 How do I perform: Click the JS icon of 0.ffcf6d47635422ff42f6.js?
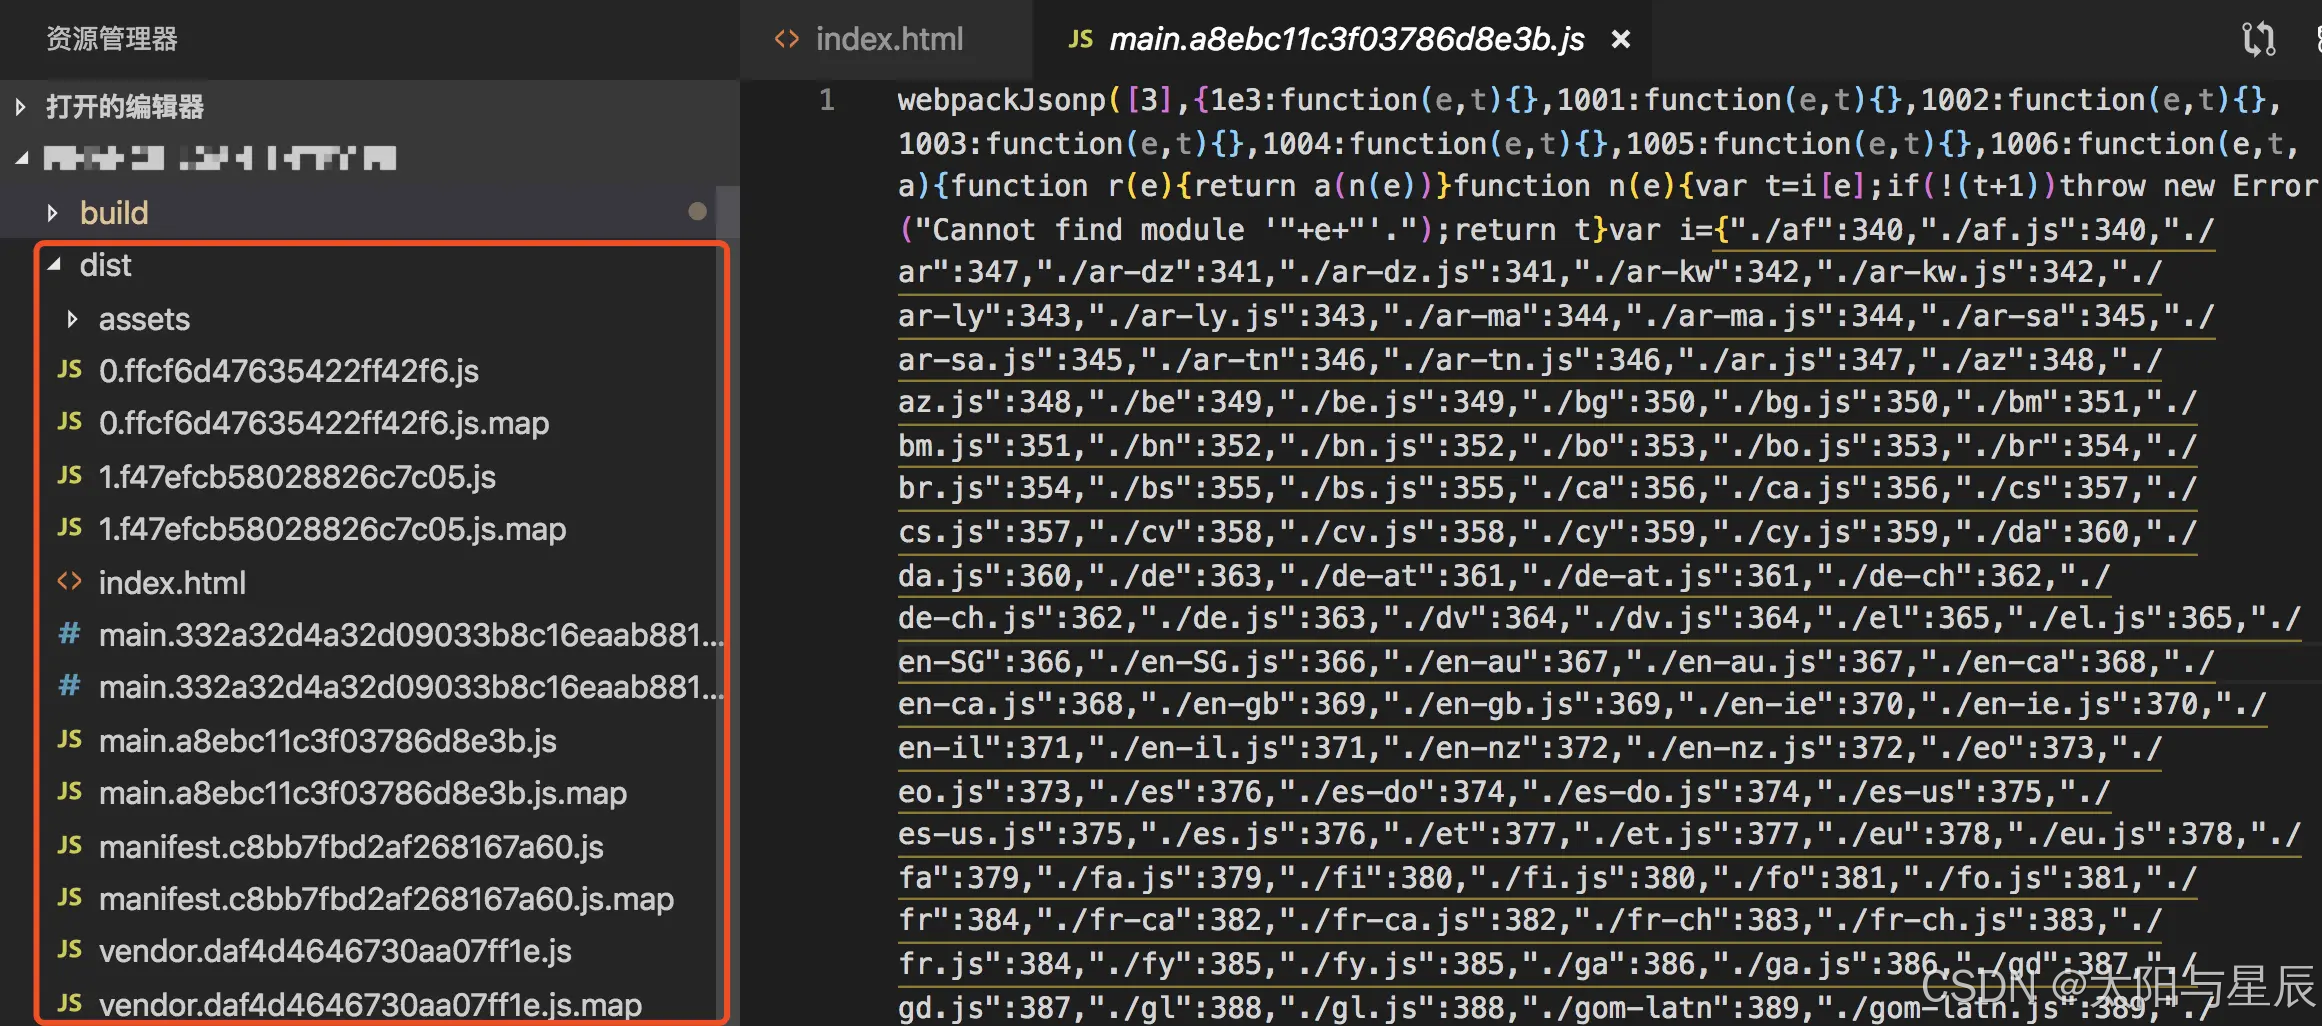[70, 369]
